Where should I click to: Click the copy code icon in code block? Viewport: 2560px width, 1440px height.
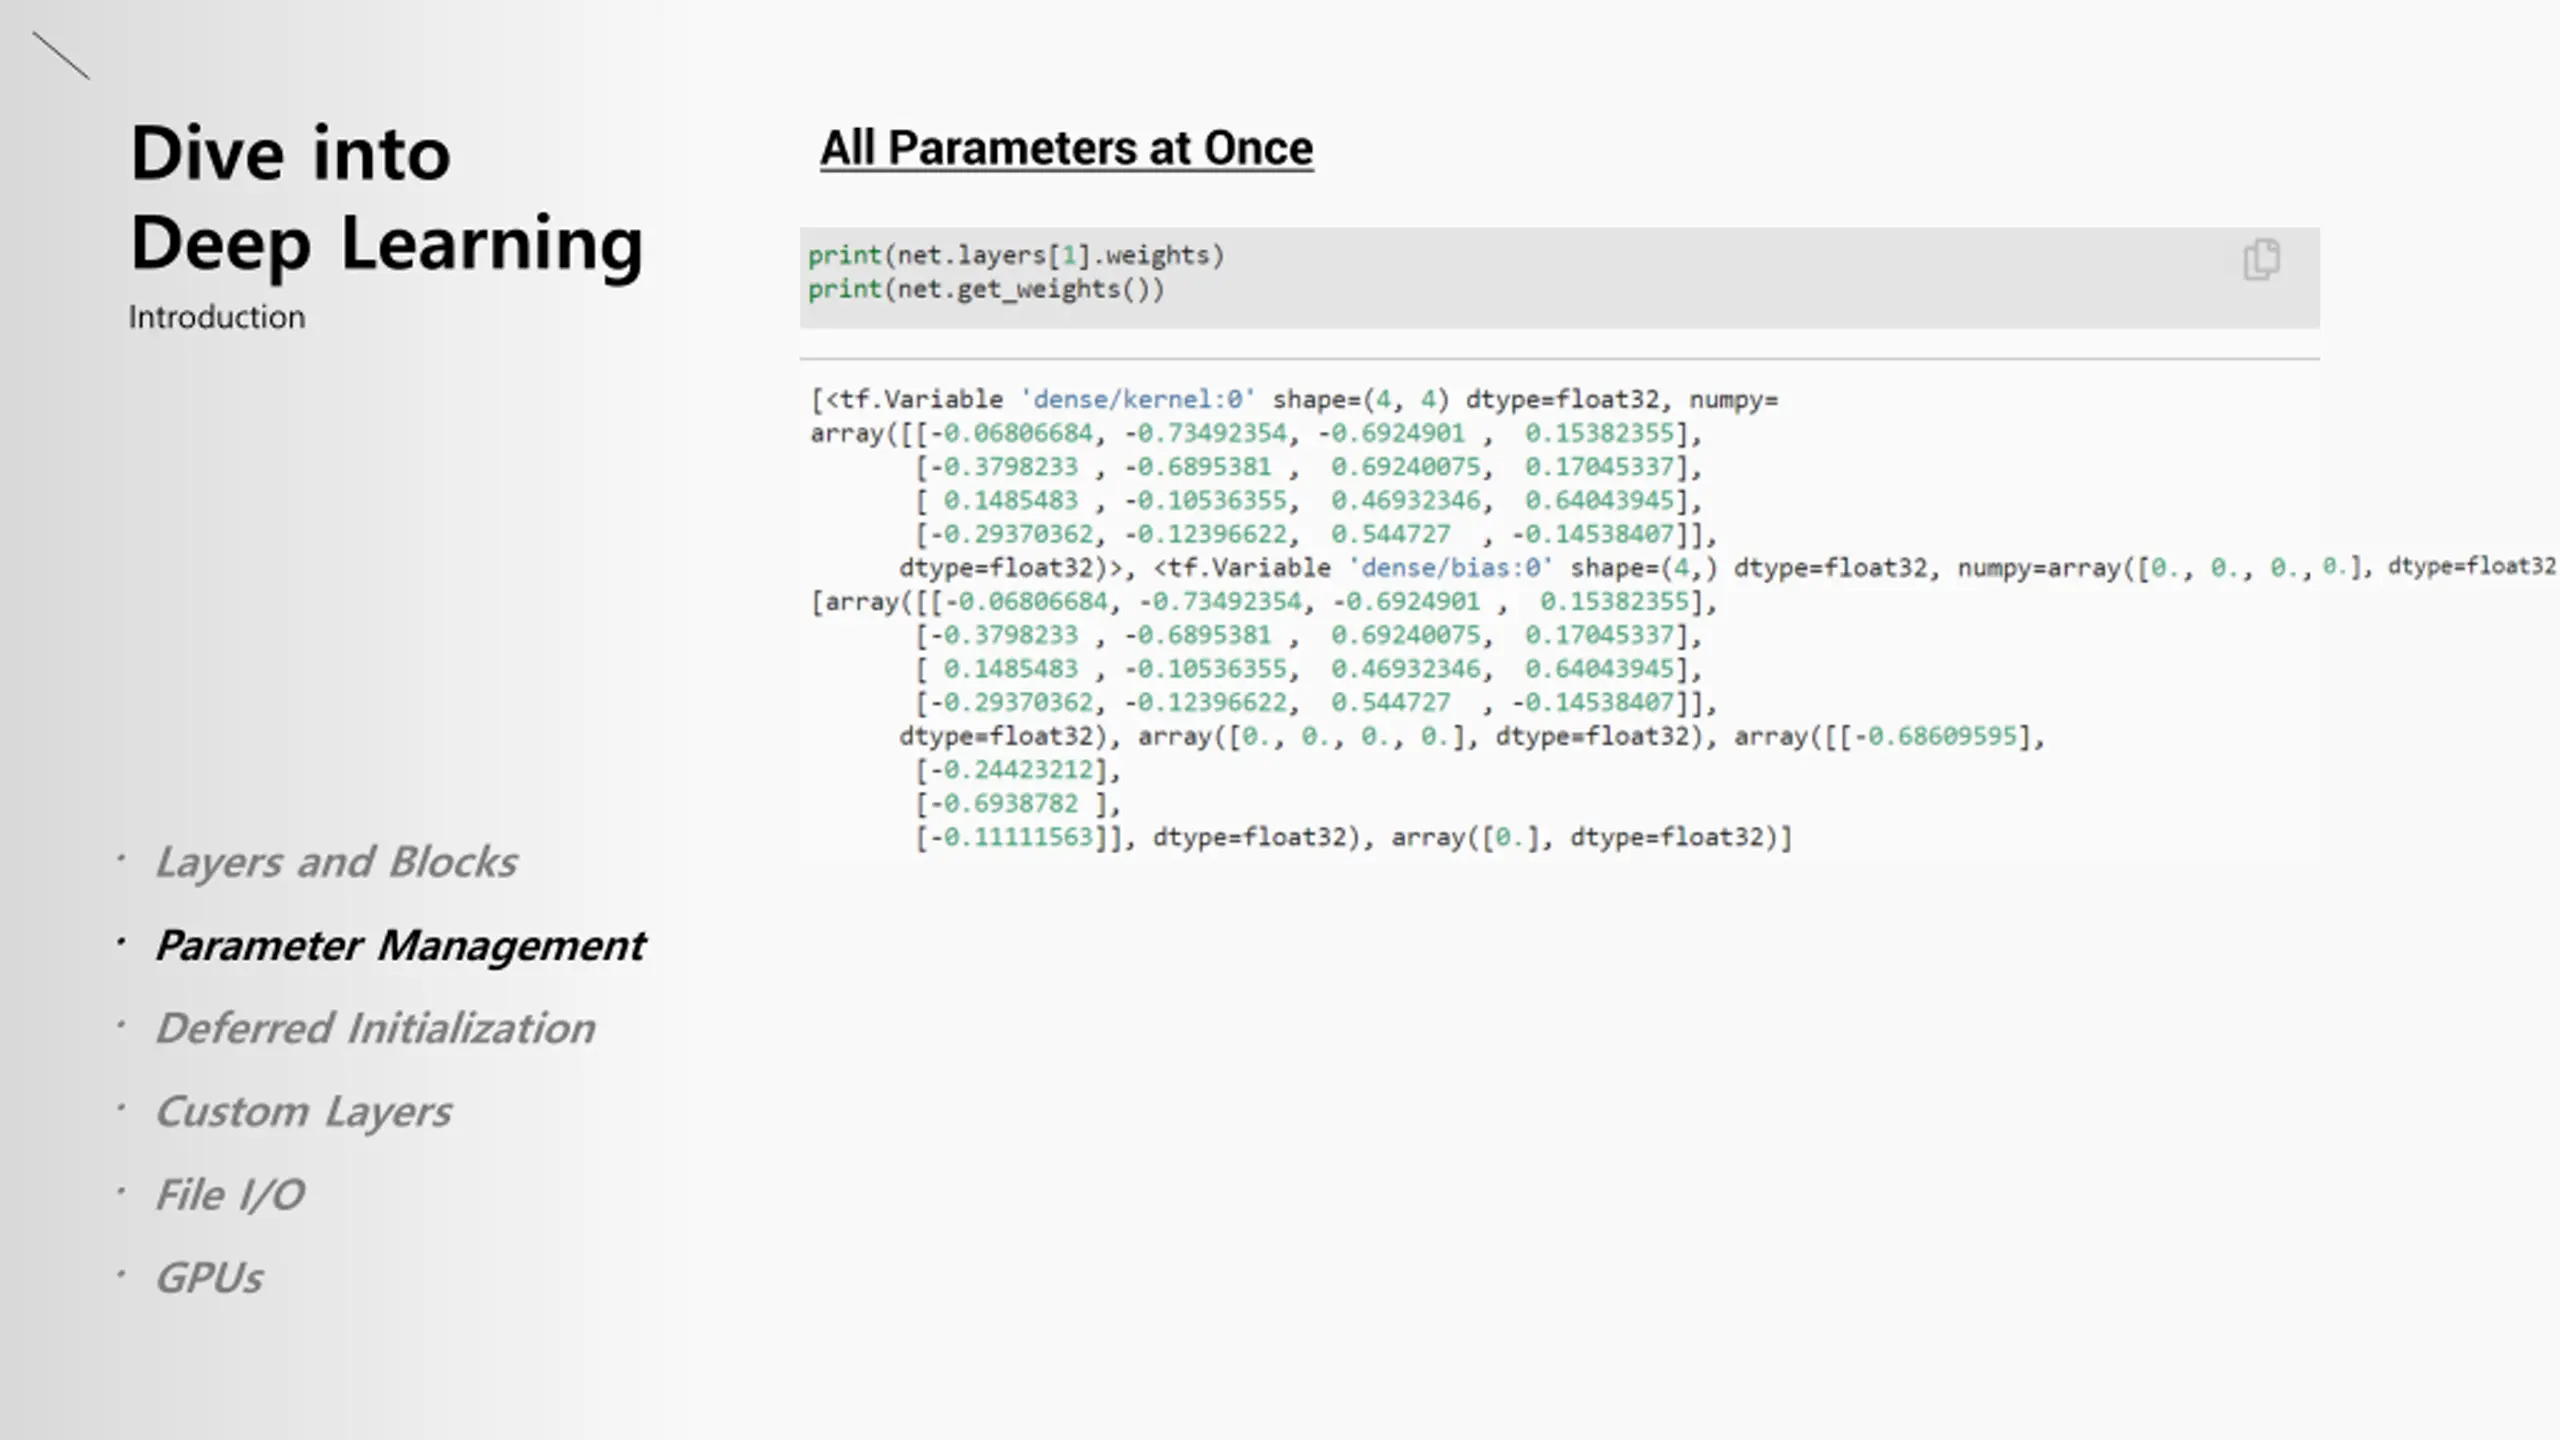coord(2261,260)
